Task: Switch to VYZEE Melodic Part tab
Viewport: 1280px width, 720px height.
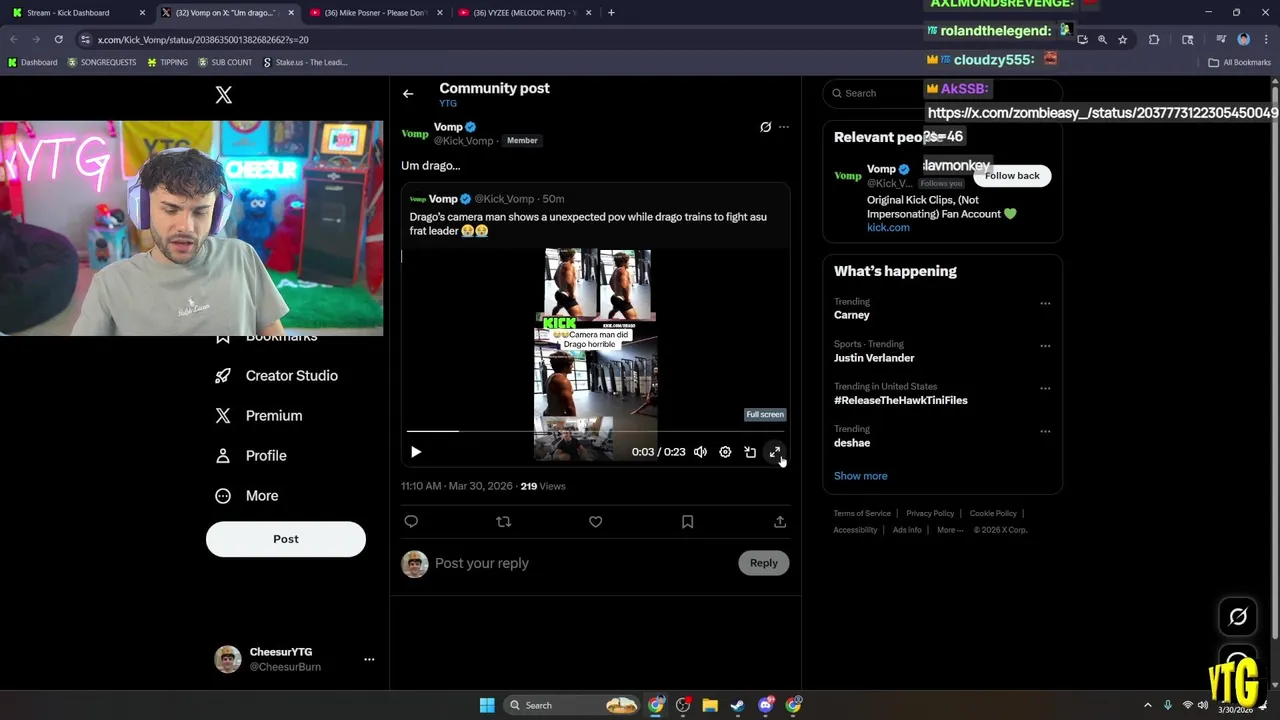Action: click(x=523, y=13)
